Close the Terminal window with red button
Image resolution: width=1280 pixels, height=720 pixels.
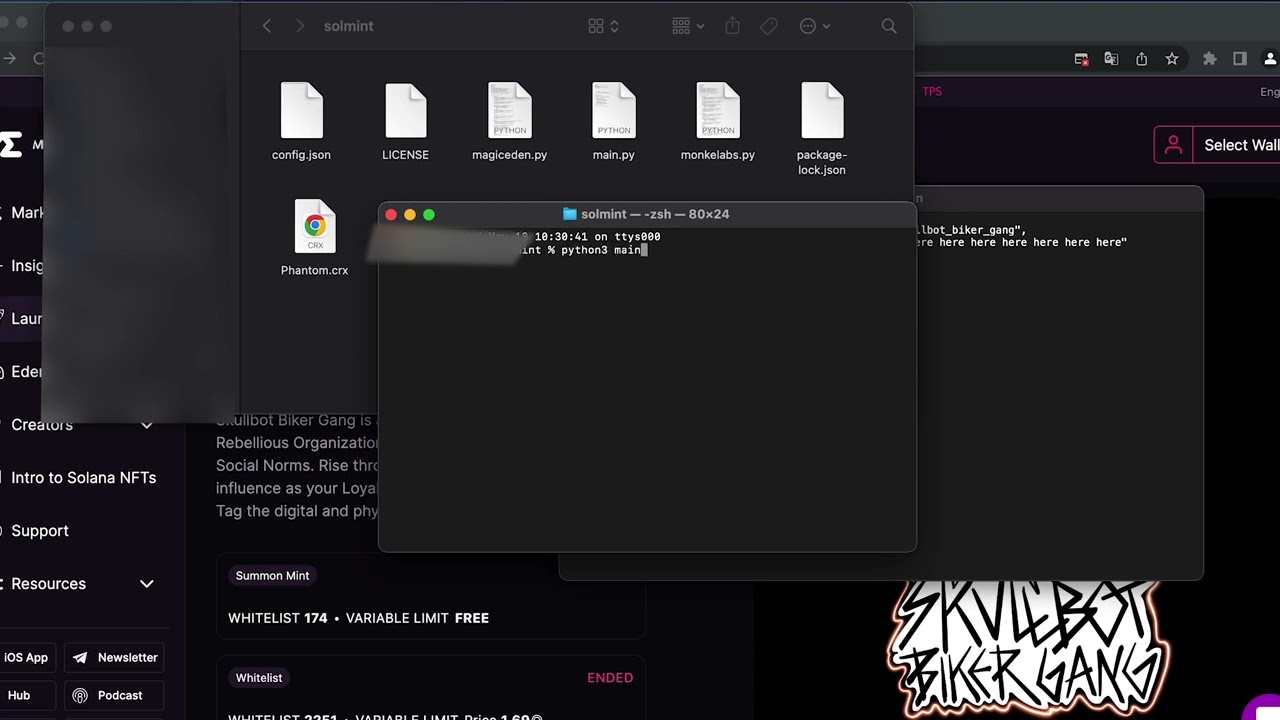point(391,215)
